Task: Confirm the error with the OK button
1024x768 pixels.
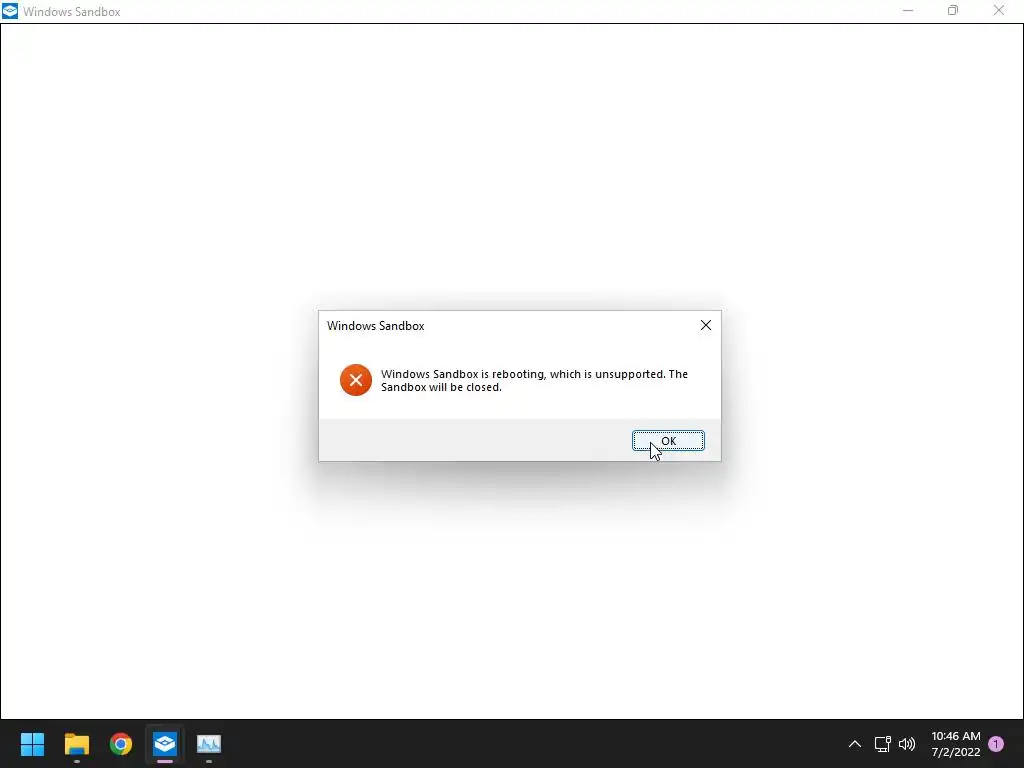Action: (x=668, y=441)
